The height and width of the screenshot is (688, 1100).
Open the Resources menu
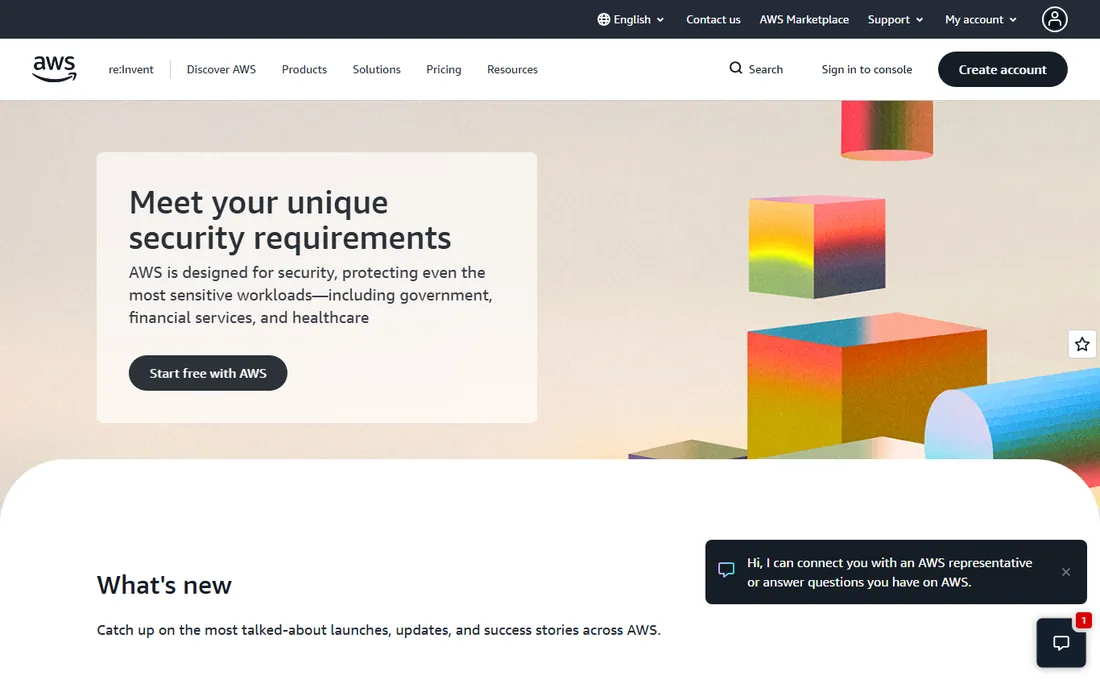(x=512, y=69)
